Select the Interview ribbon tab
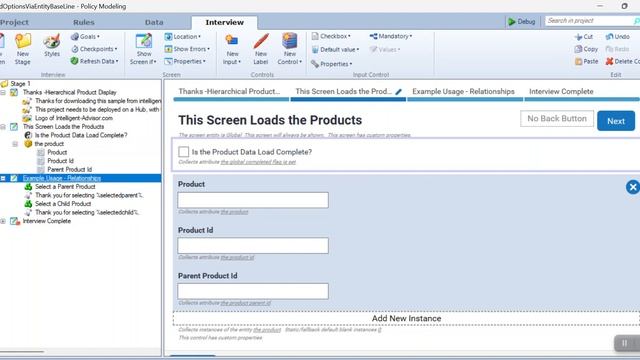 point(224,22)
